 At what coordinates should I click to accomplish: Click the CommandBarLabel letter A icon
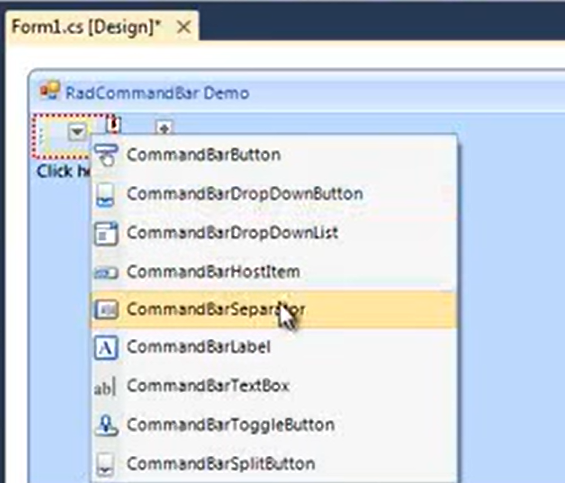[x=106, y=347]
